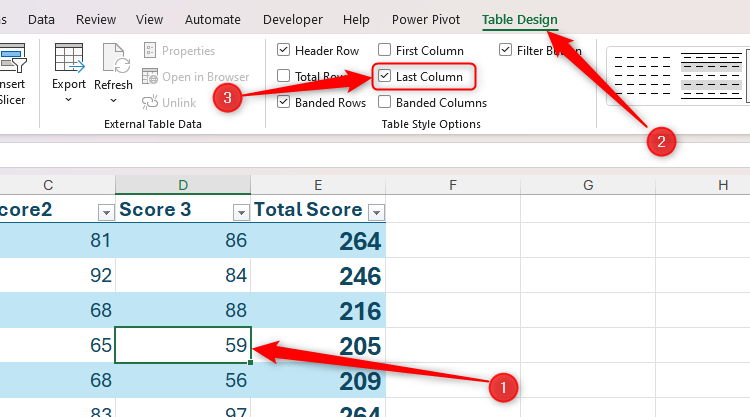Toggle the Header Row checkbox
Viewport: 750px width, 417px height.
pos(284,50)
